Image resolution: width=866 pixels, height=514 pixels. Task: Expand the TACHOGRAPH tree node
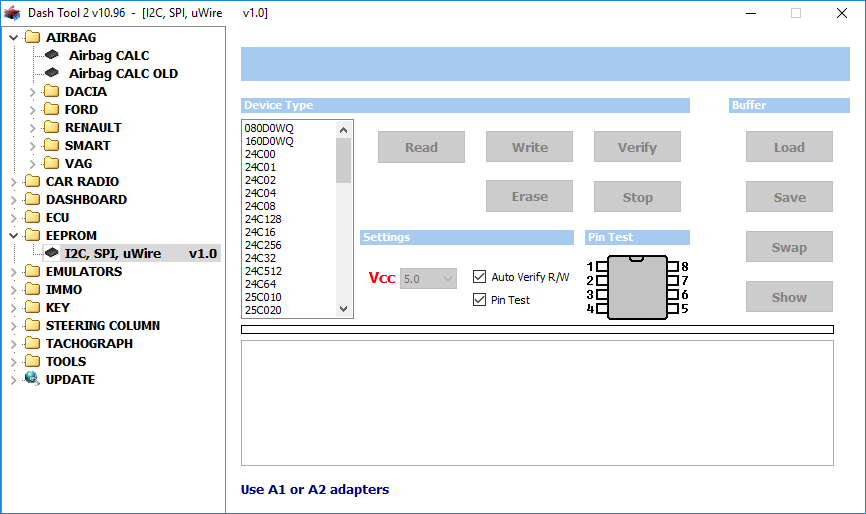coord(14,344)
